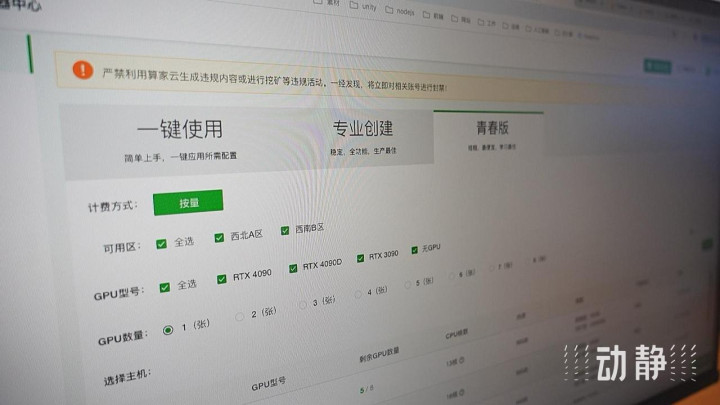720x405 pixels.
Task: Open the unity bookmark folder
Action: [363, 6]
